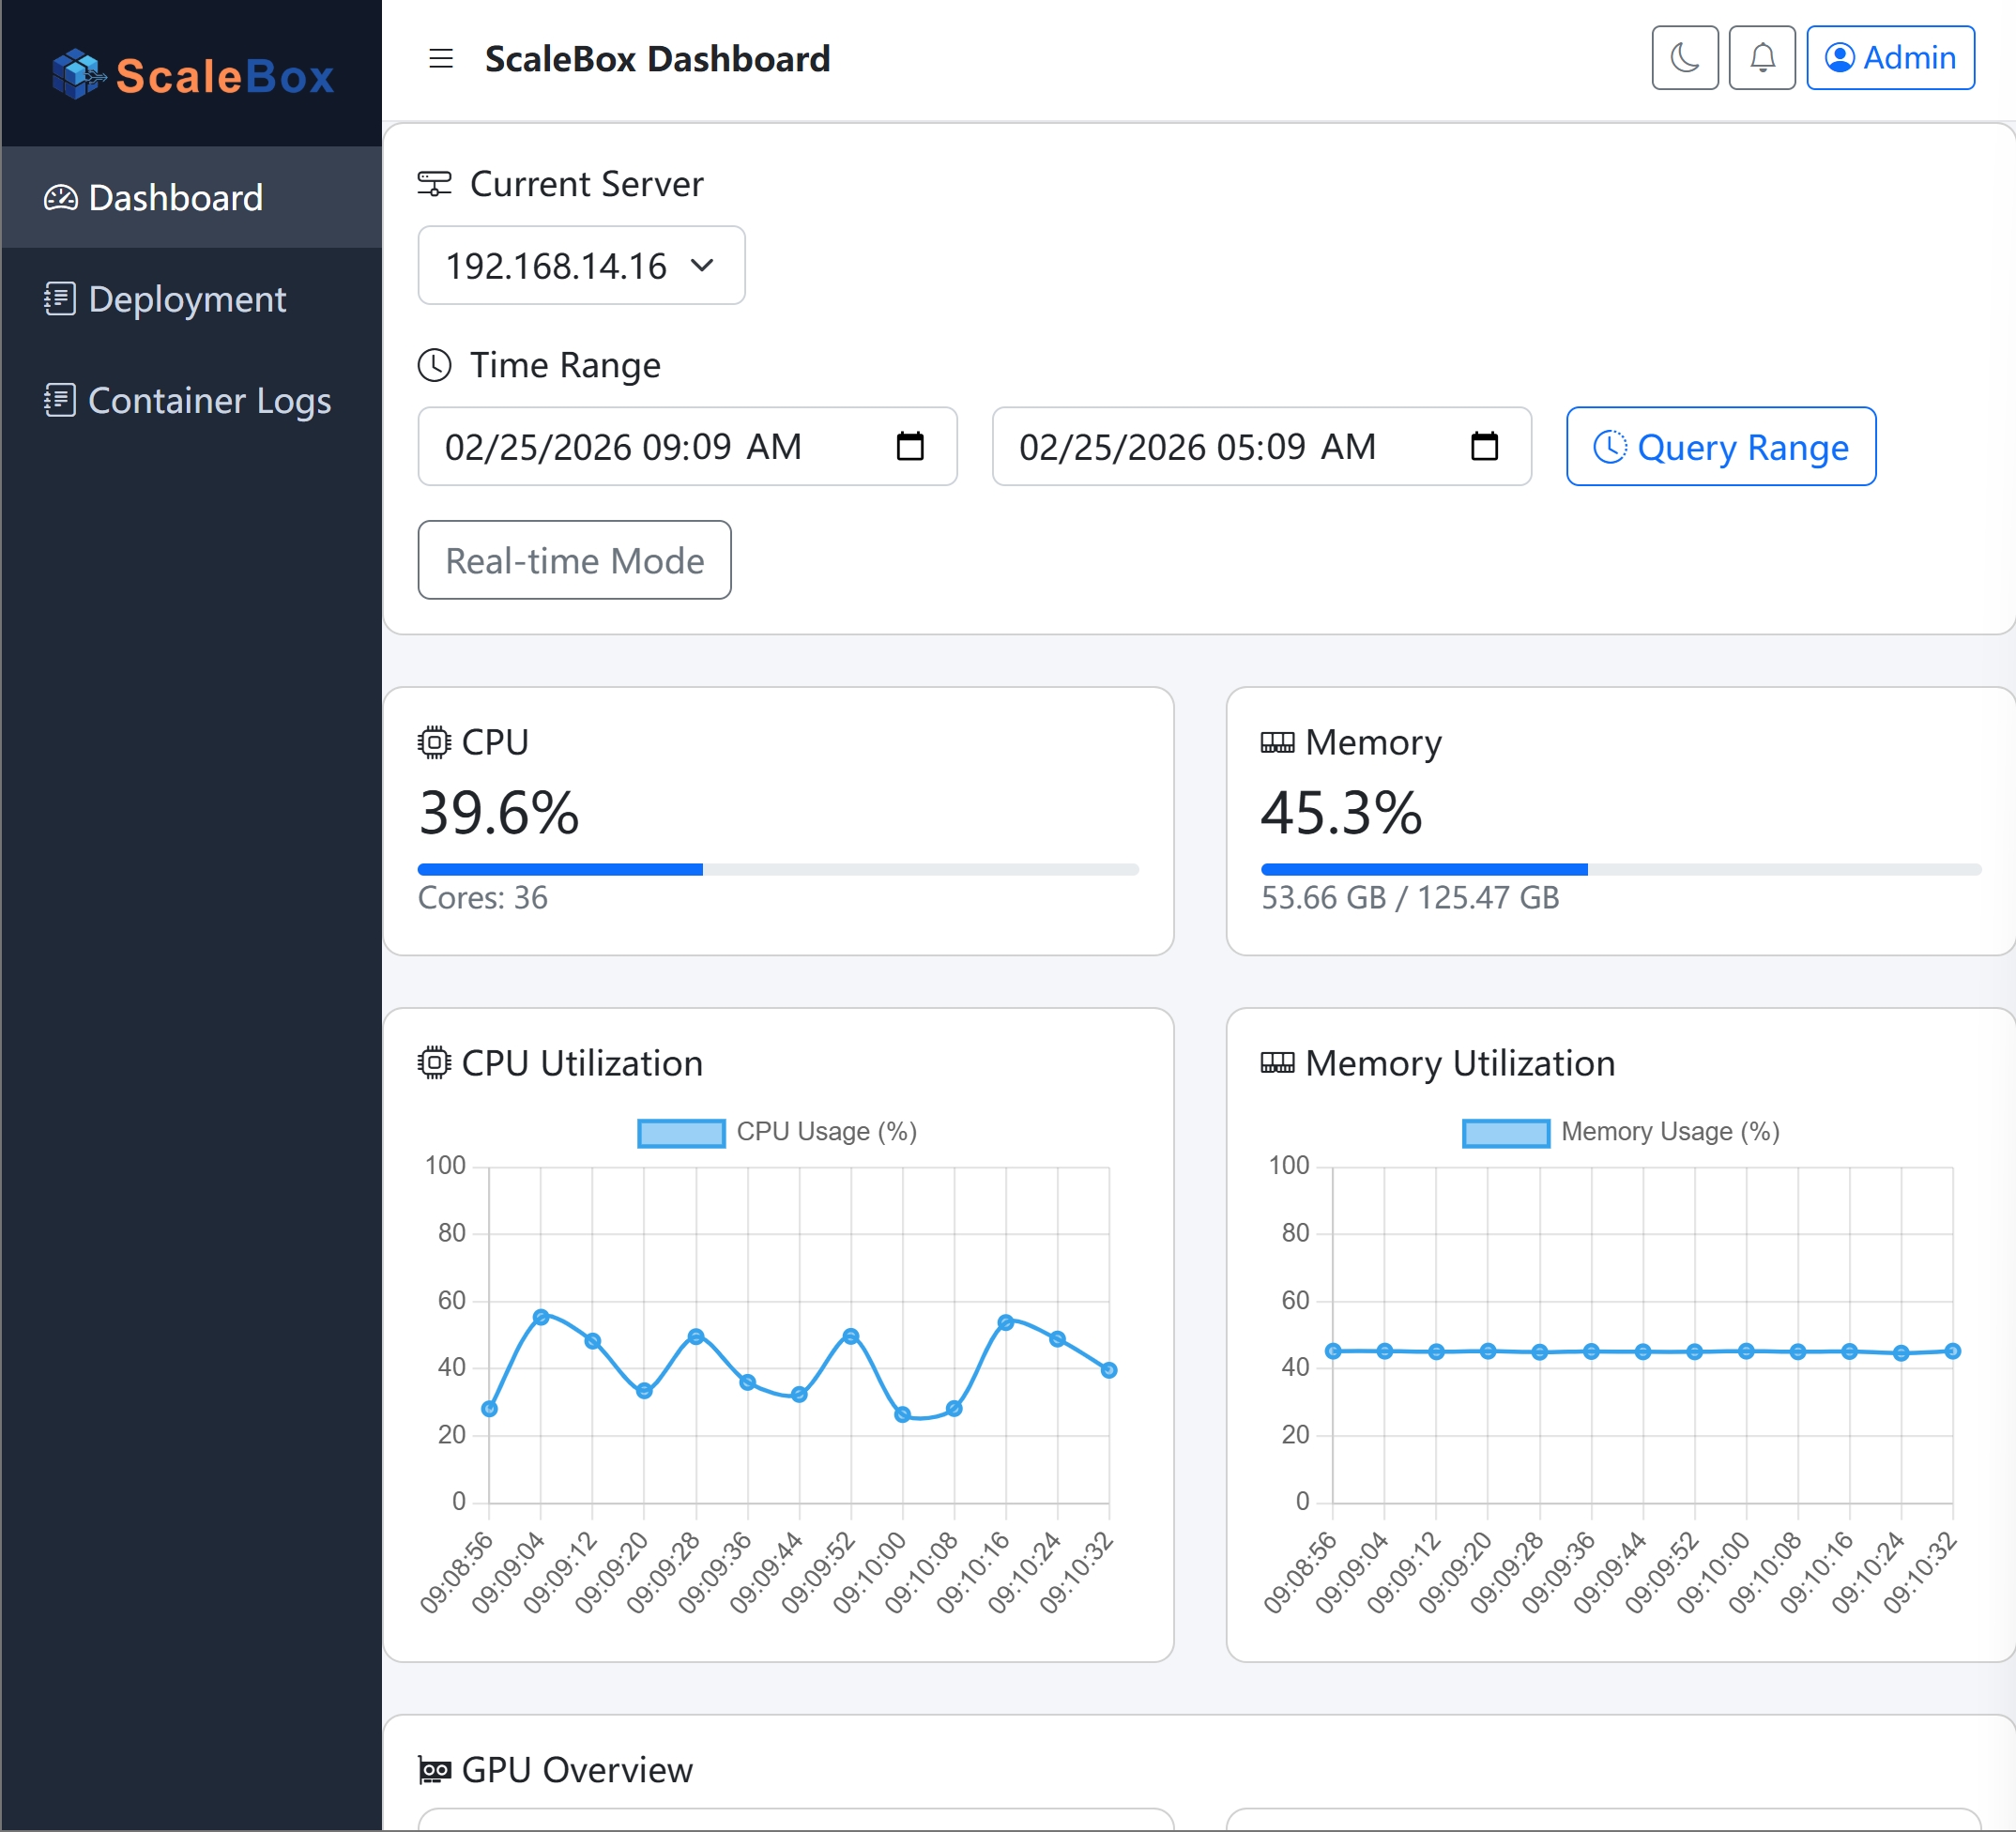Click the start date field 09:09 AM

pyautogui.click(x=687, y=446)
